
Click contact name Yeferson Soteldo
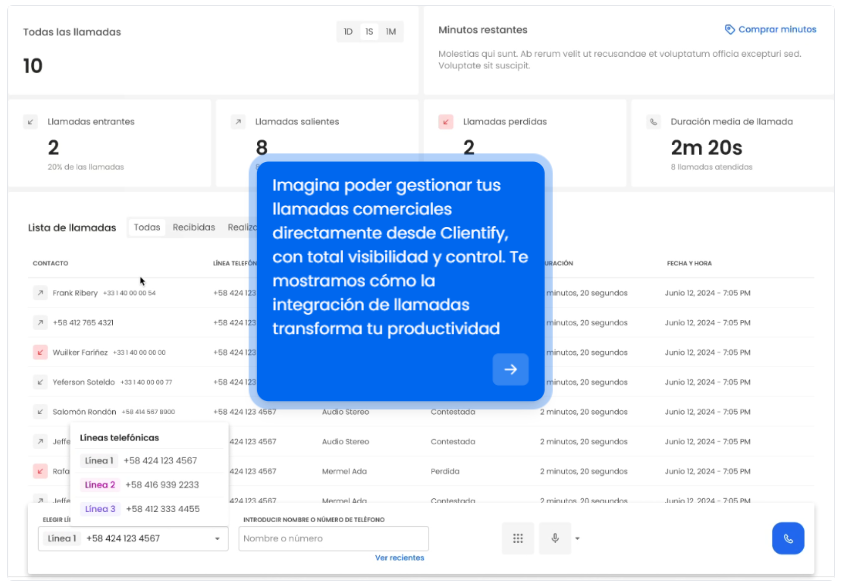pyautogui.click(x=84, y=382)
